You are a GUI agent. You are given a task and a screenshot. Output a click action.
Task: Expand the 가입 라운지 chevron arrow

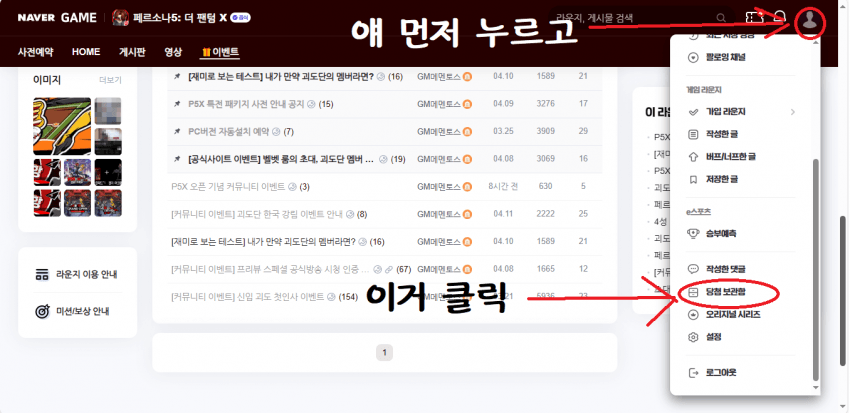click(x=793, y=112)
